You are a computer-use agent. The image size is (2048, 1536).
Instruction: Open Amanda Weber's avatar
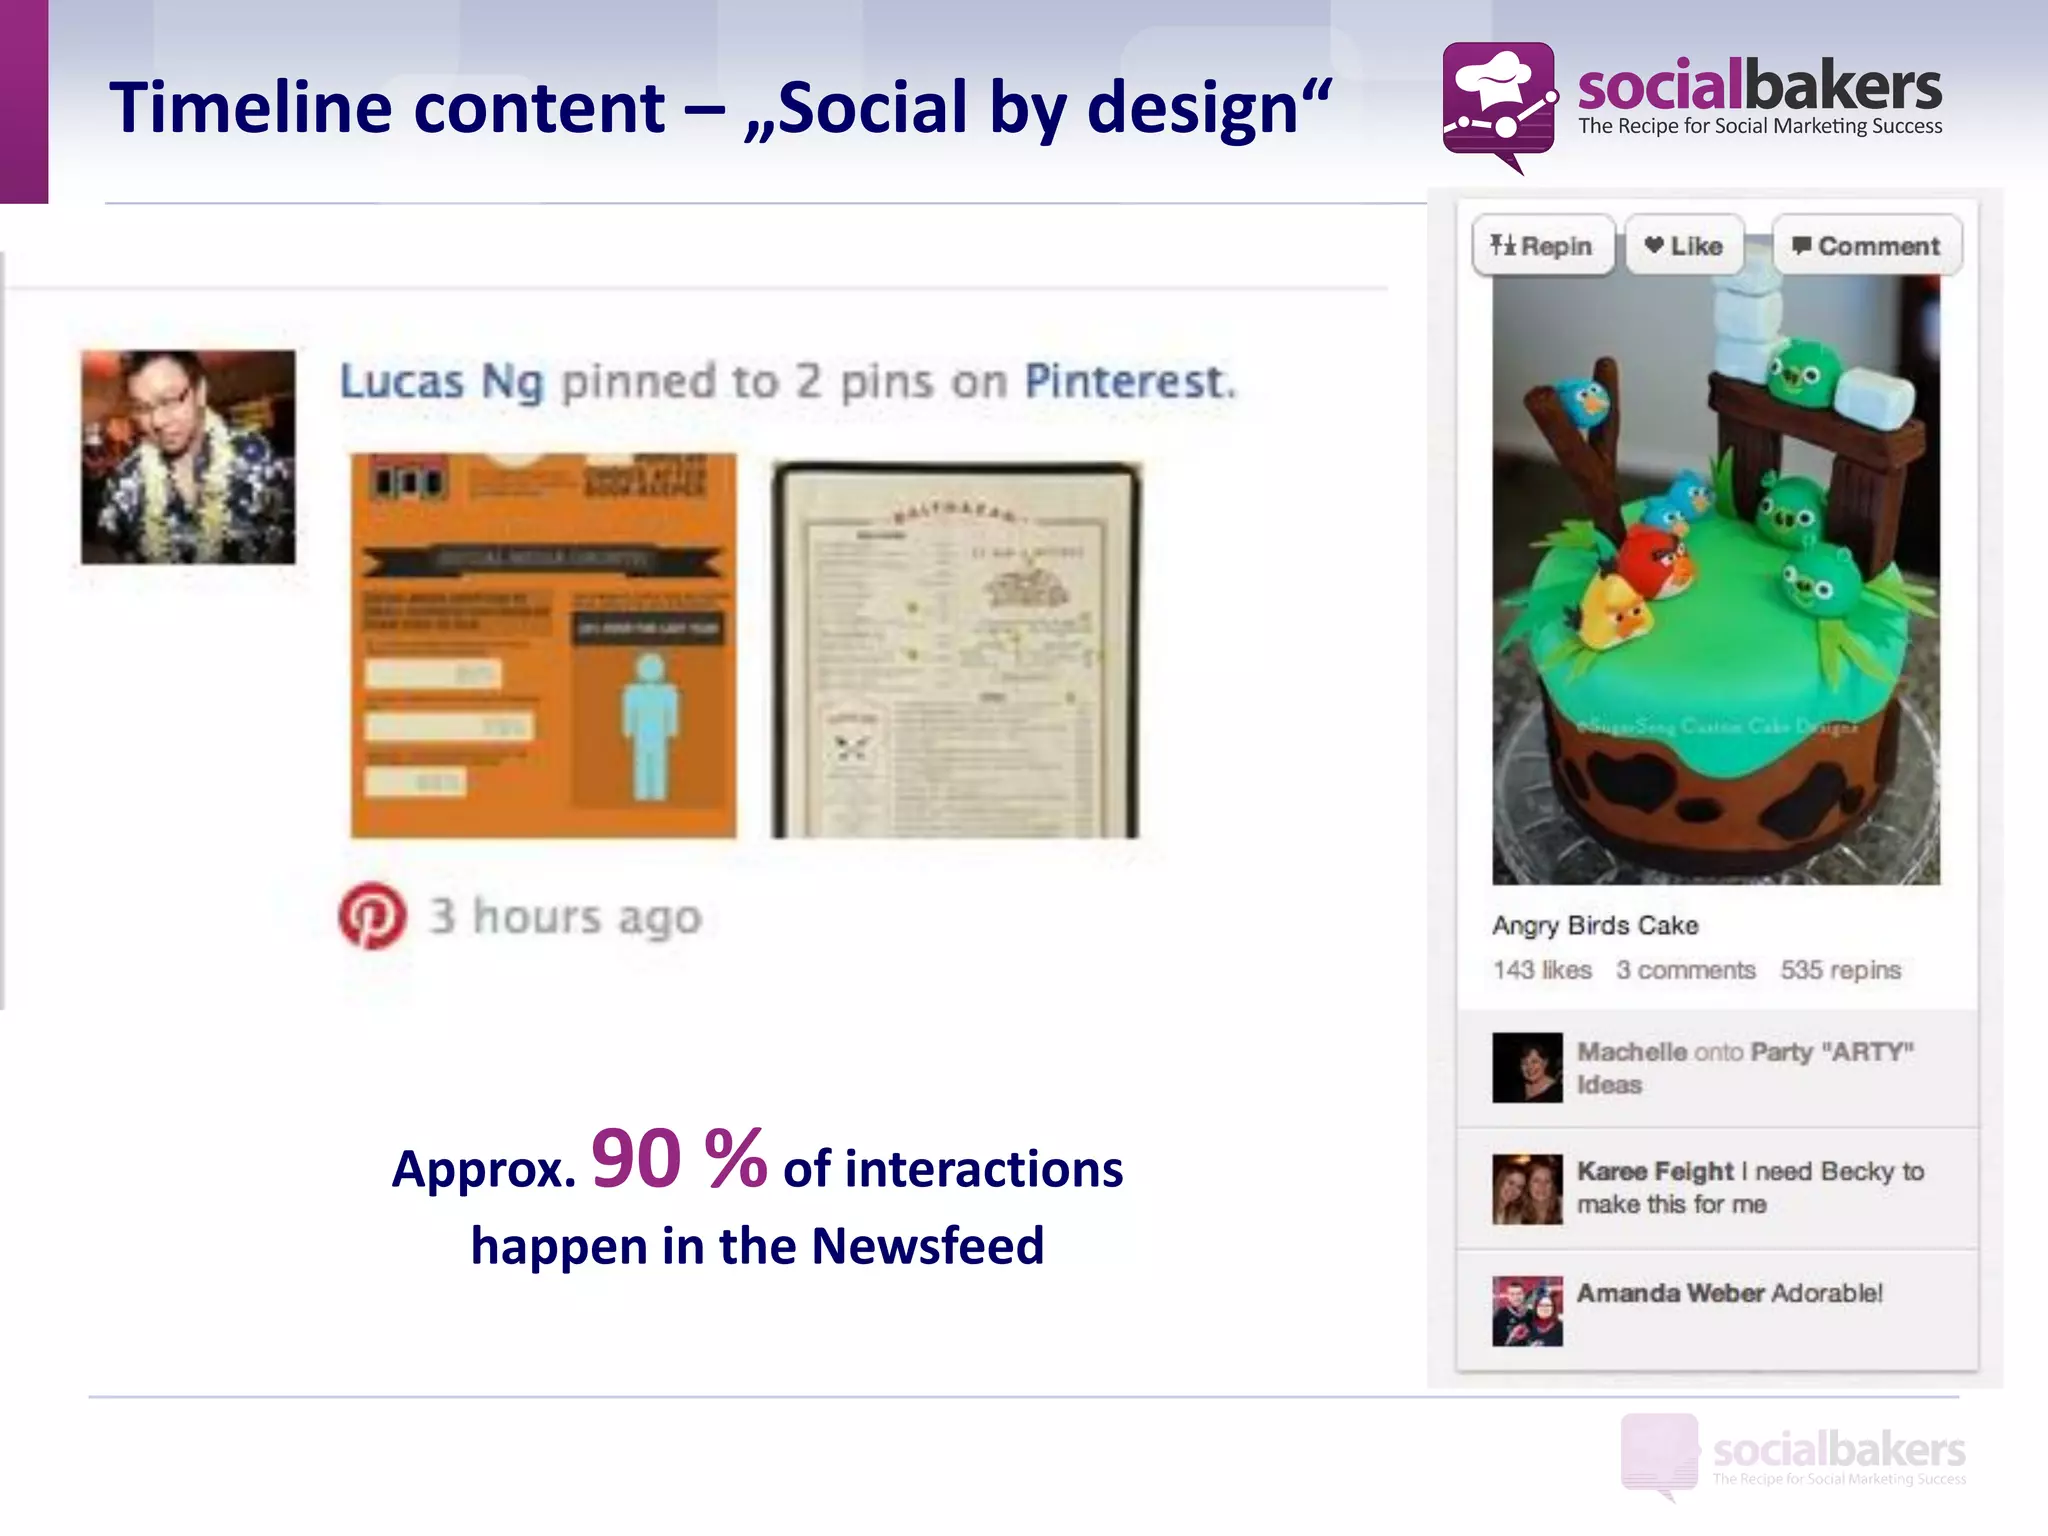click(x=1527, y=1311)
